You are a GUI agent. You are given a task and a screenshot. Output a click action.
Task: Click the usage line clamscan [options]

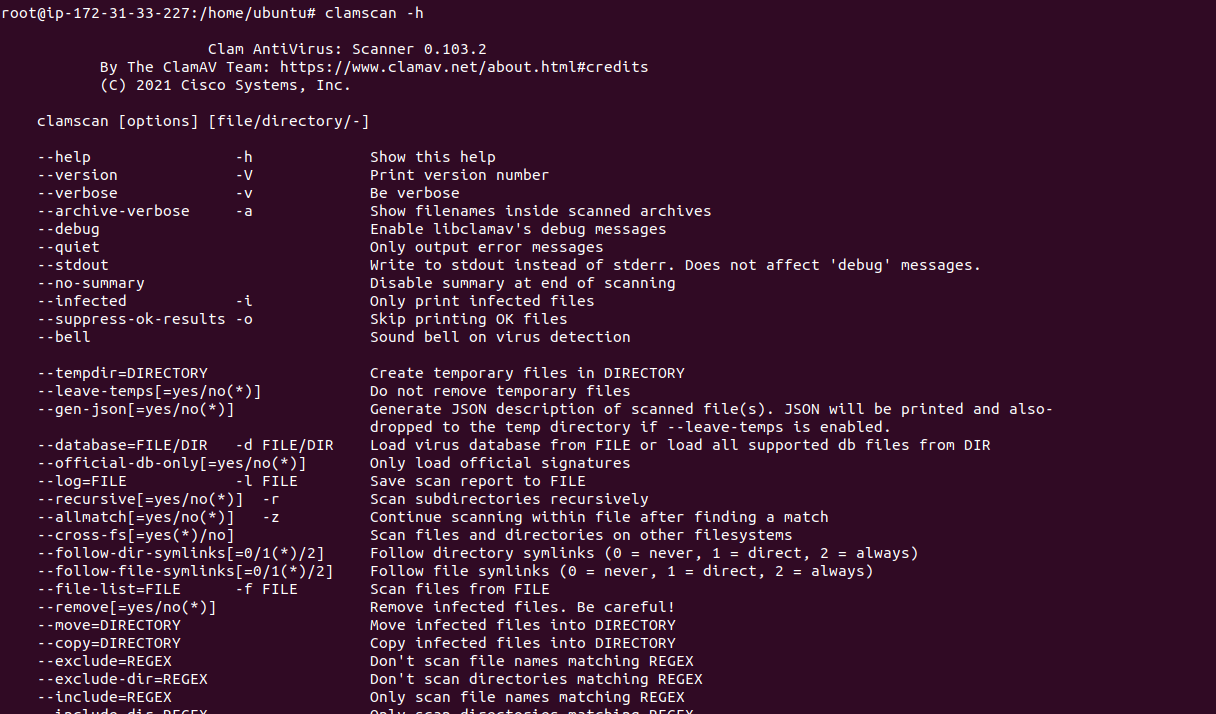(203, 121)
